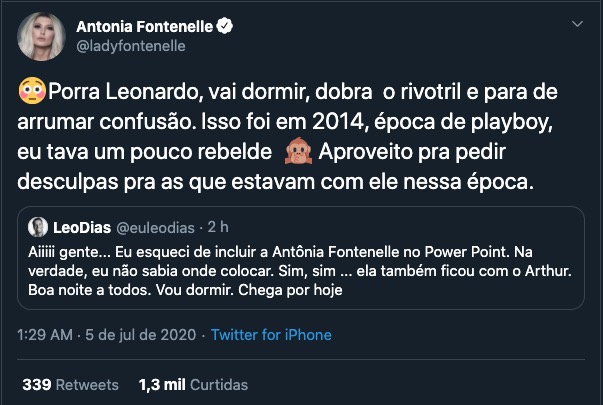The height and width of the screenshot is (405, 603).
Task: Click the @ladyfontenelle handle
Action: [130, 46]
